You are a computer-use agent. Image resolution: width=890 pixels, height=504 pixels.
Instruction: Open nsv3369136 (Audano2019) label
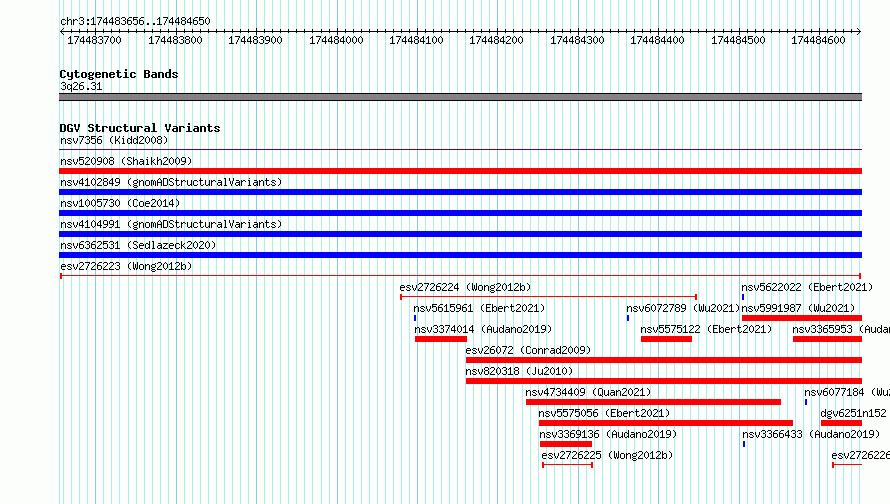pyautogui.click(x=608, y=434)
